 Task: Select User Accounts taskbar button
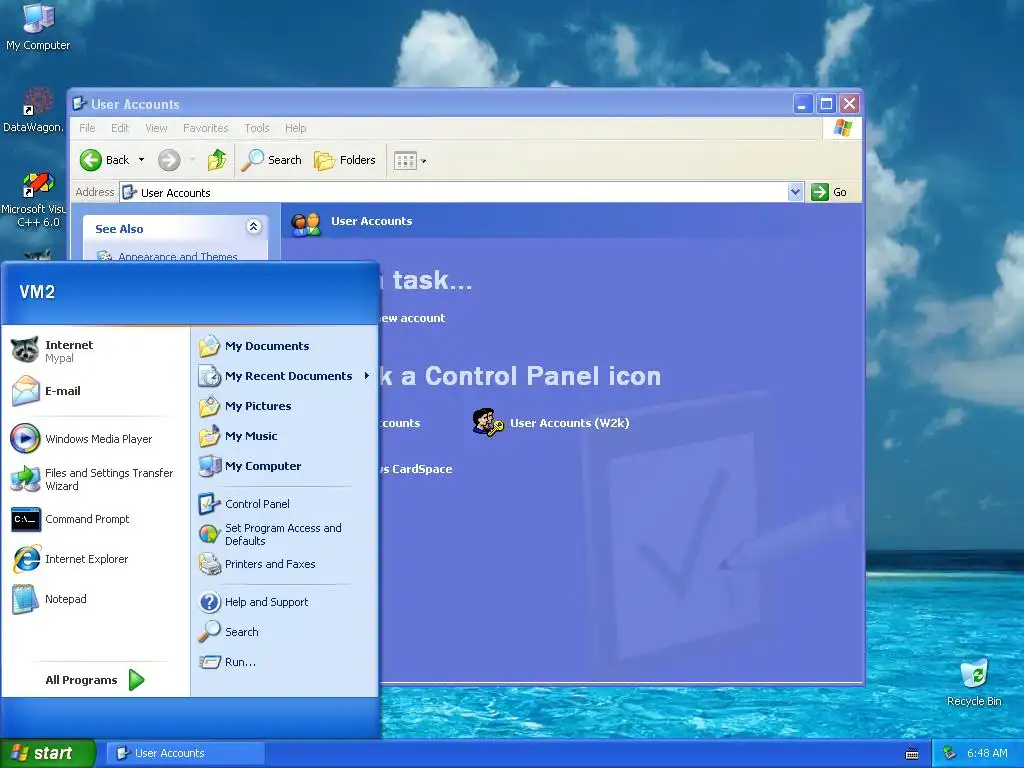click(x=185, y=753)
